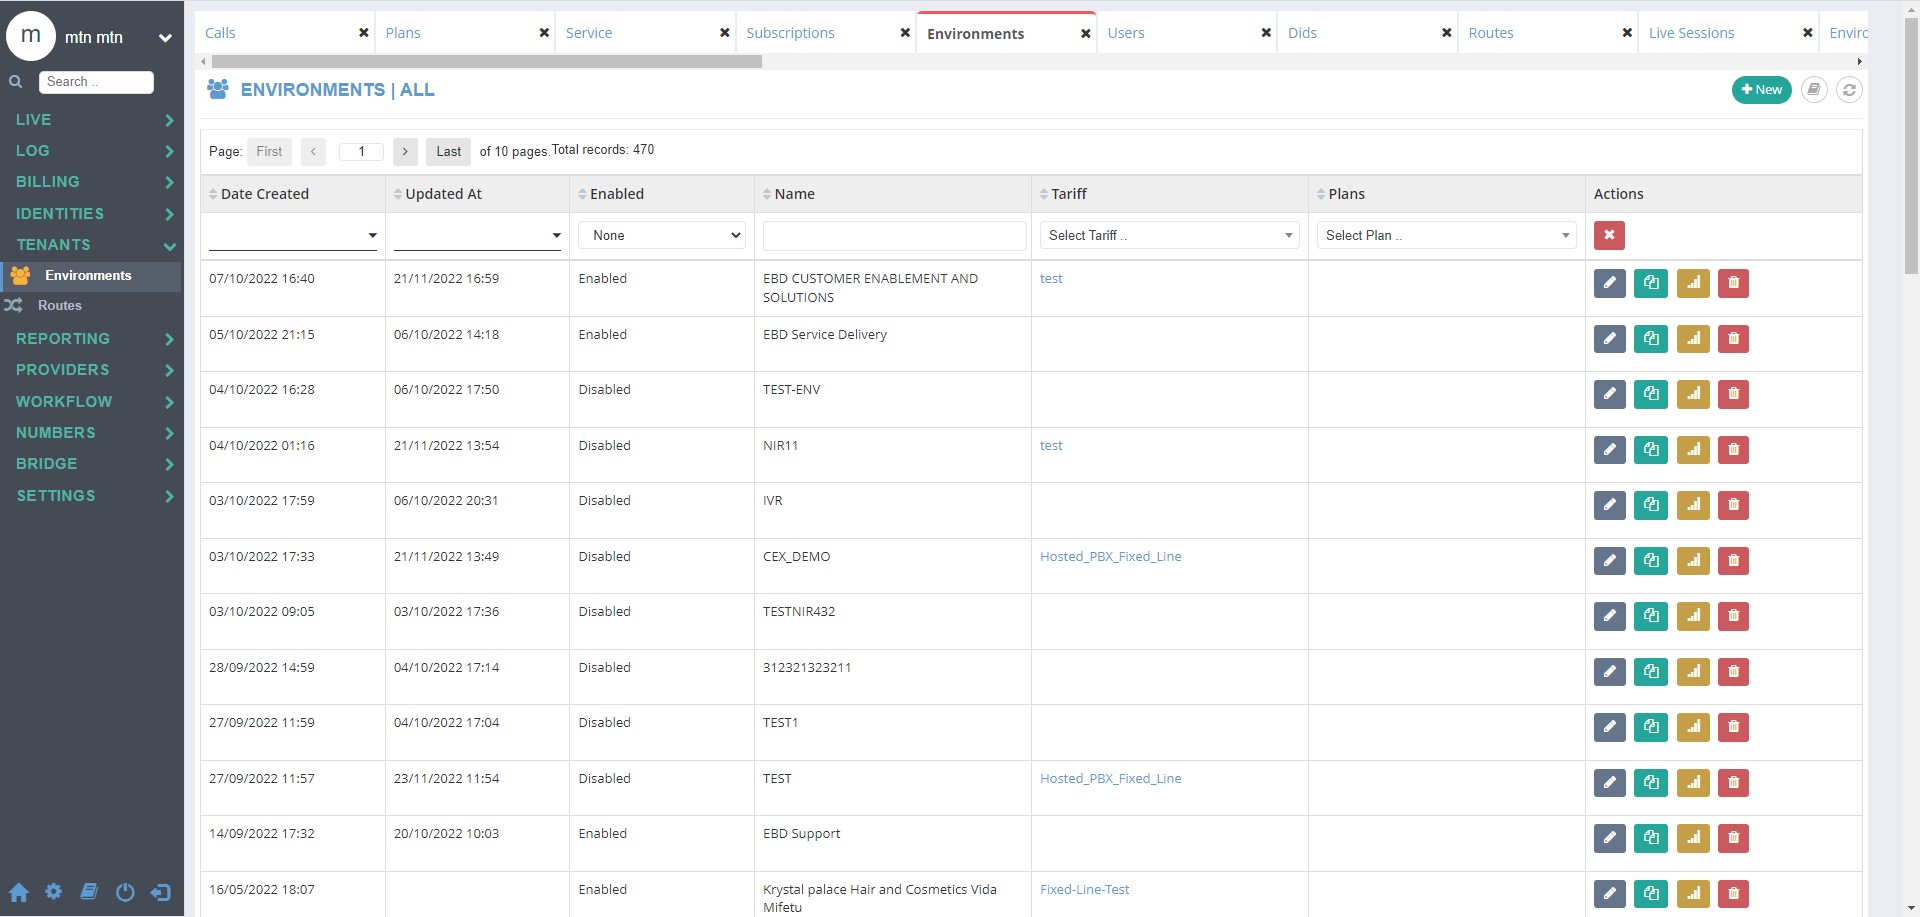Delete the NIR11 environment using trash icon
Image resolution: width=1920 pixels, height=917 pixels.
(1733, 450)
